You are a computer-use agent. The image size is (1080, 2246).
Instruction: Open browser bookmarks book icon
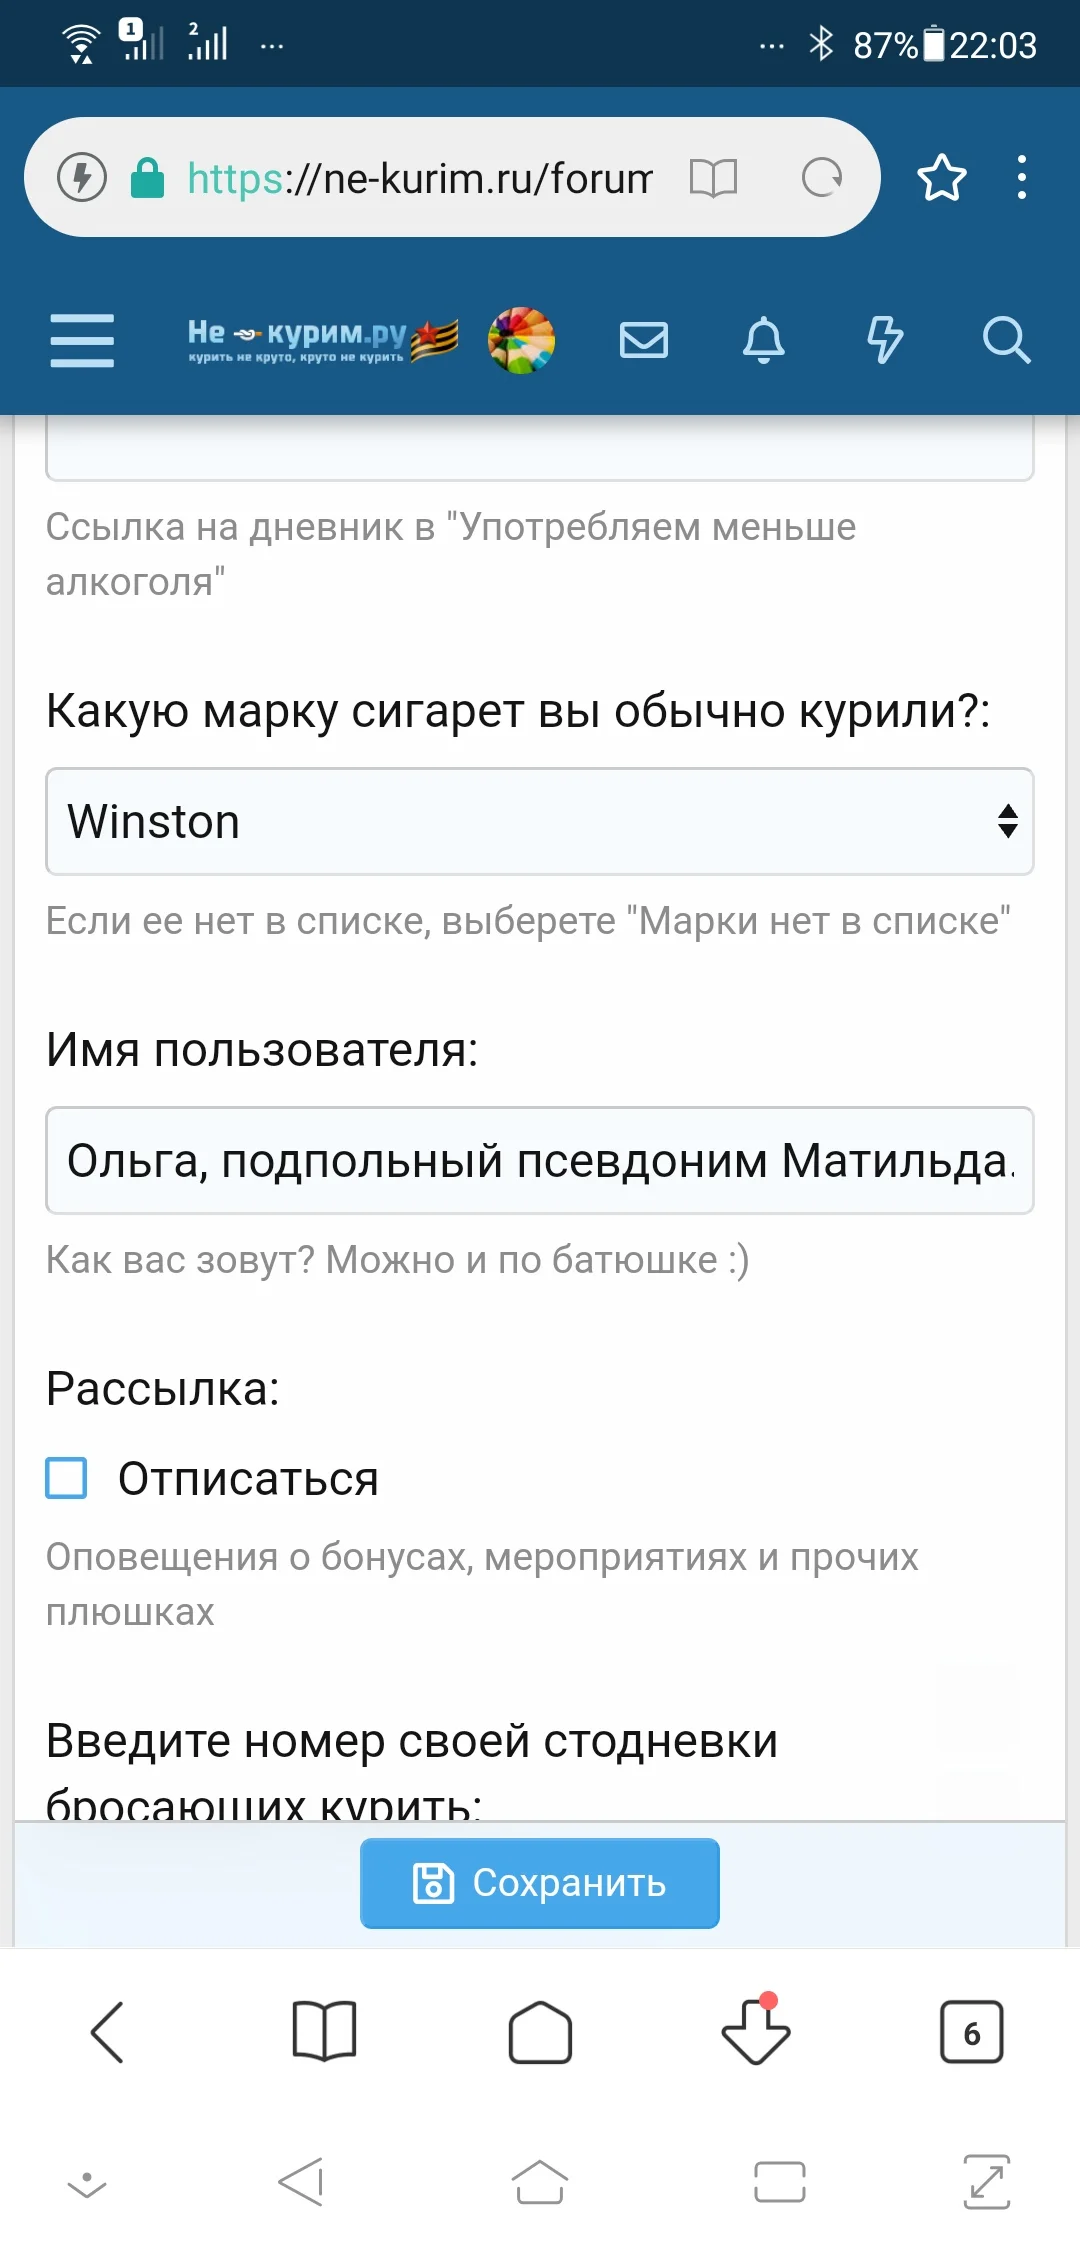point(324,2032)
